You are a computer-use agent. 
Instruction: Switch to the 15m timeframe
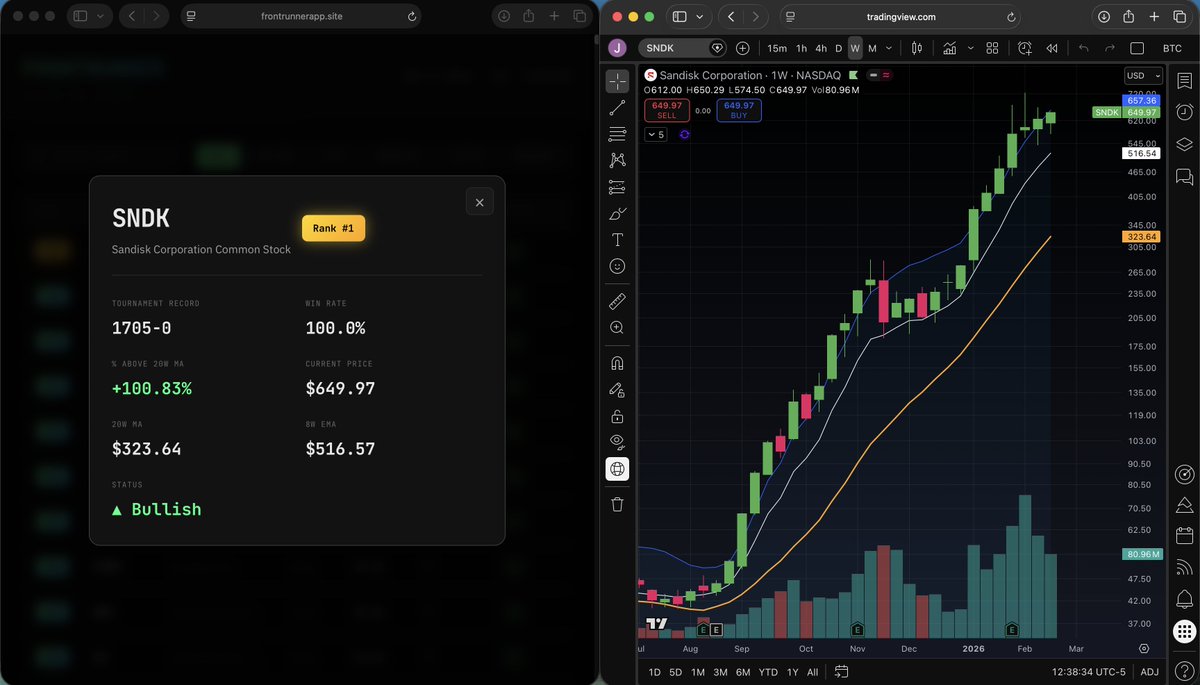tap(777, 48)
